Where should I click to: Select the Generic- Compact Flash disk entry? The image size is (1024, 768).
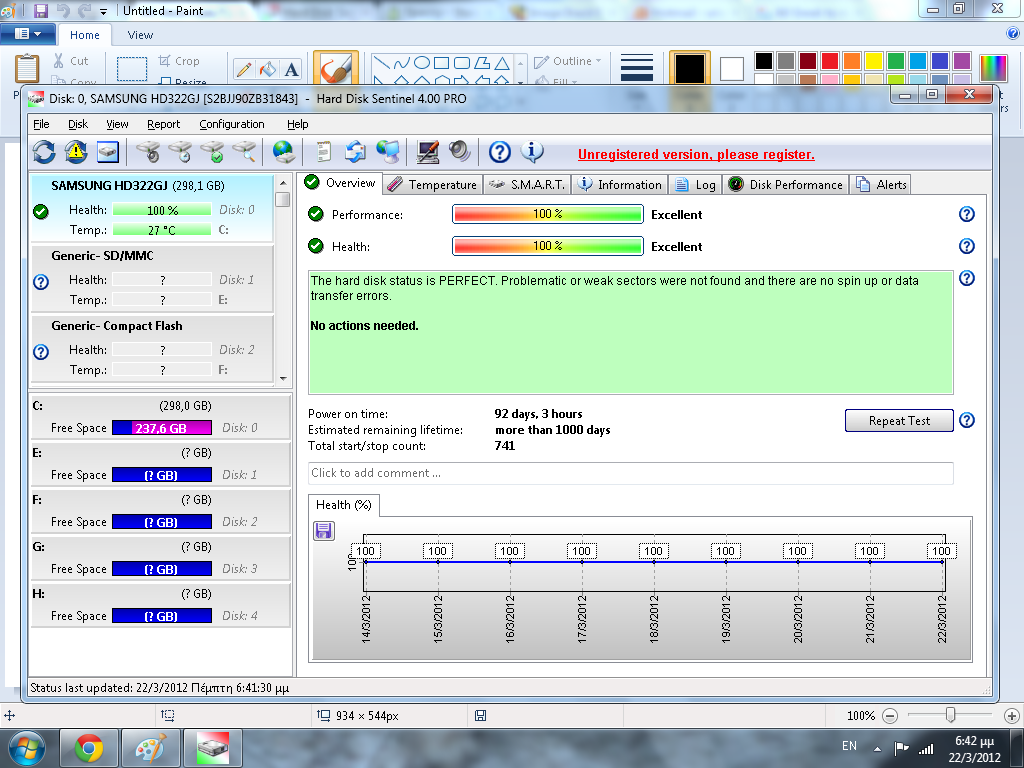[x=152, y=348]
